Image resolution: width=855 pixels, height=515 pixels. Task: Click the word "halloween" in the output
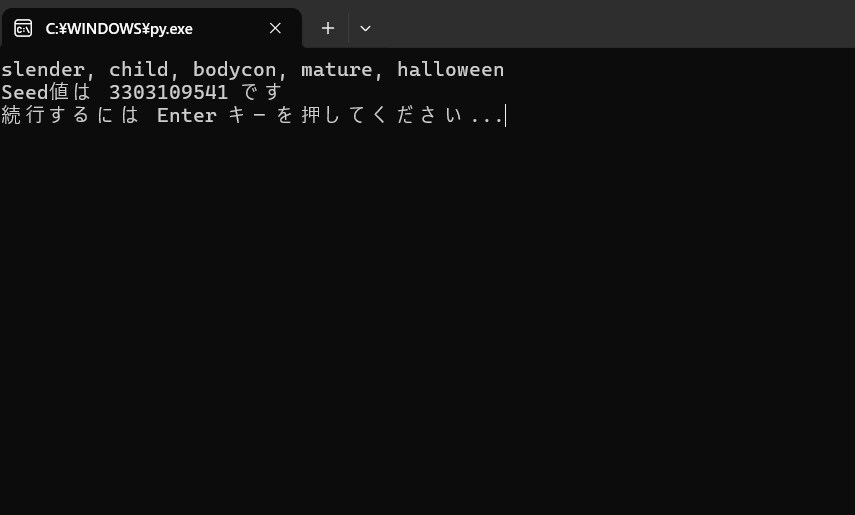(451, 70)
